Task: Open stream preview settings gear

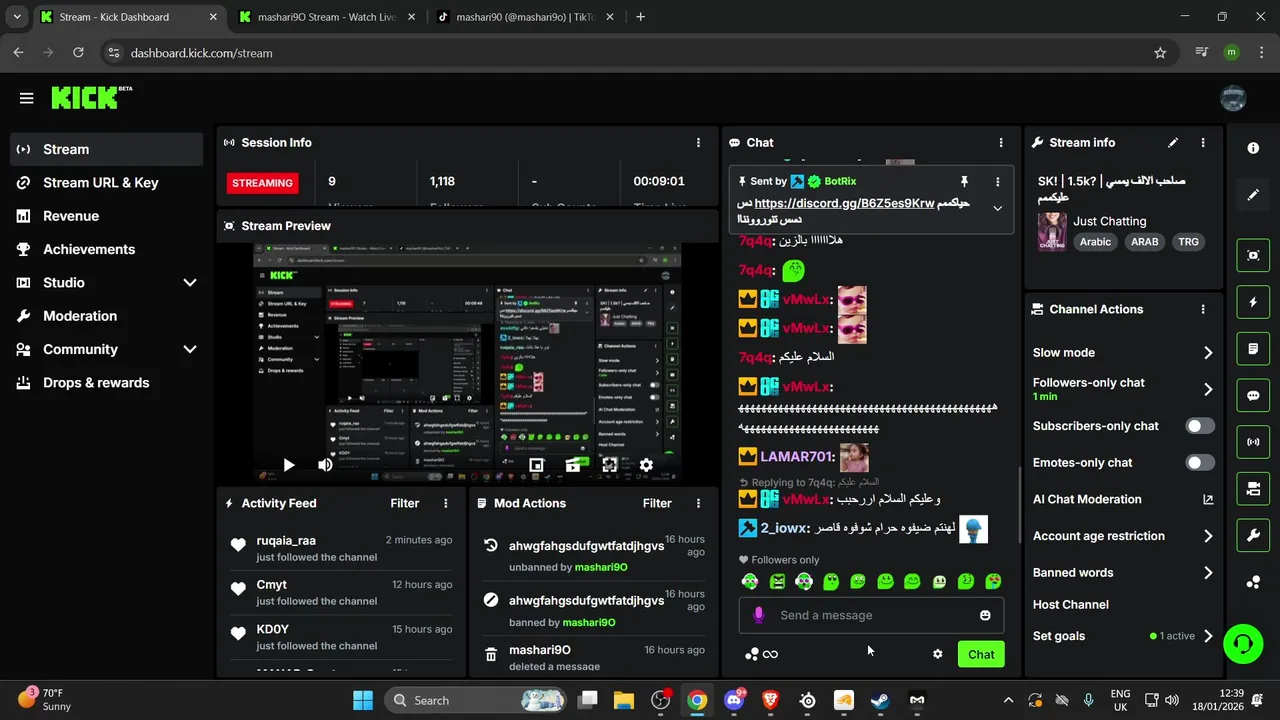Action: [x=646, y=465]
